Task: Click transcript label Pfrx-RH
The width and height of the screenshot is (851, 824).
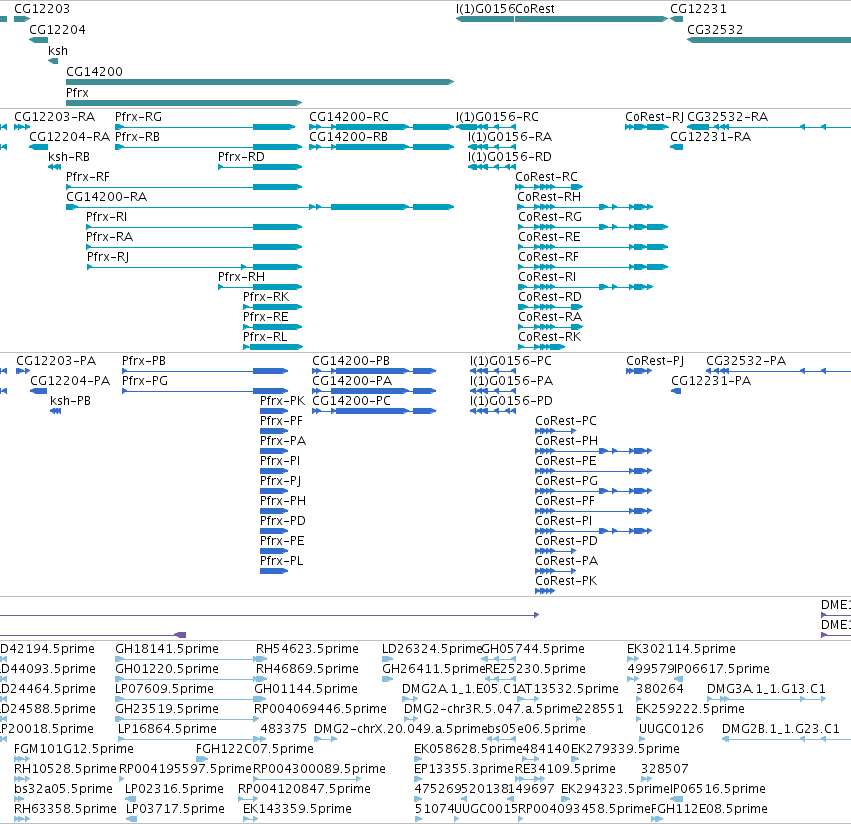Action: tap(242, 277)
